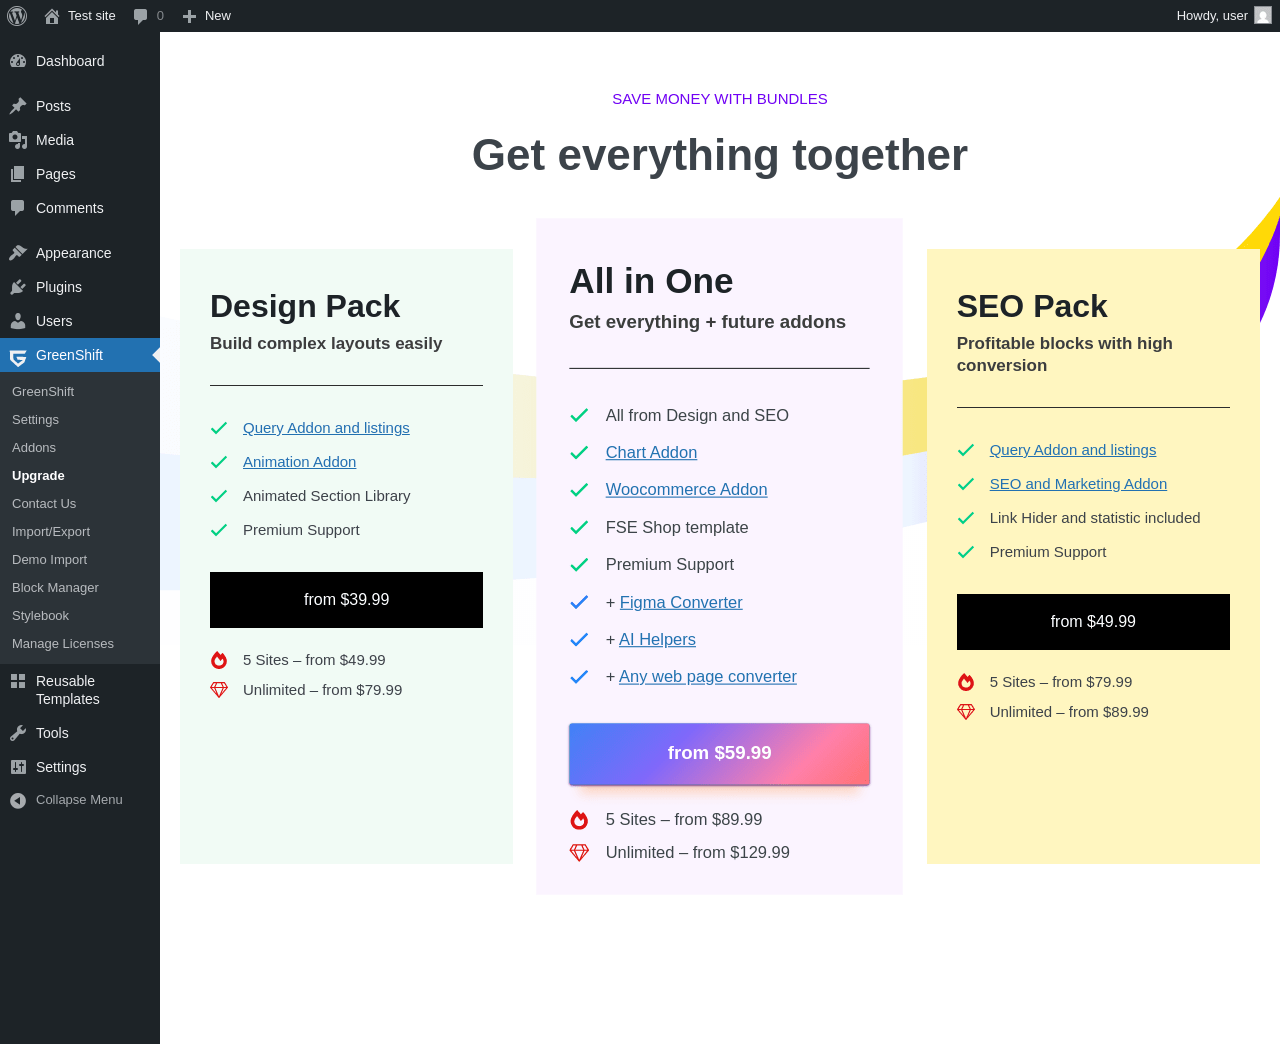Screen dimensions: 1280x1044
Task: Open the Media menu icon
Action: (18, 140)
